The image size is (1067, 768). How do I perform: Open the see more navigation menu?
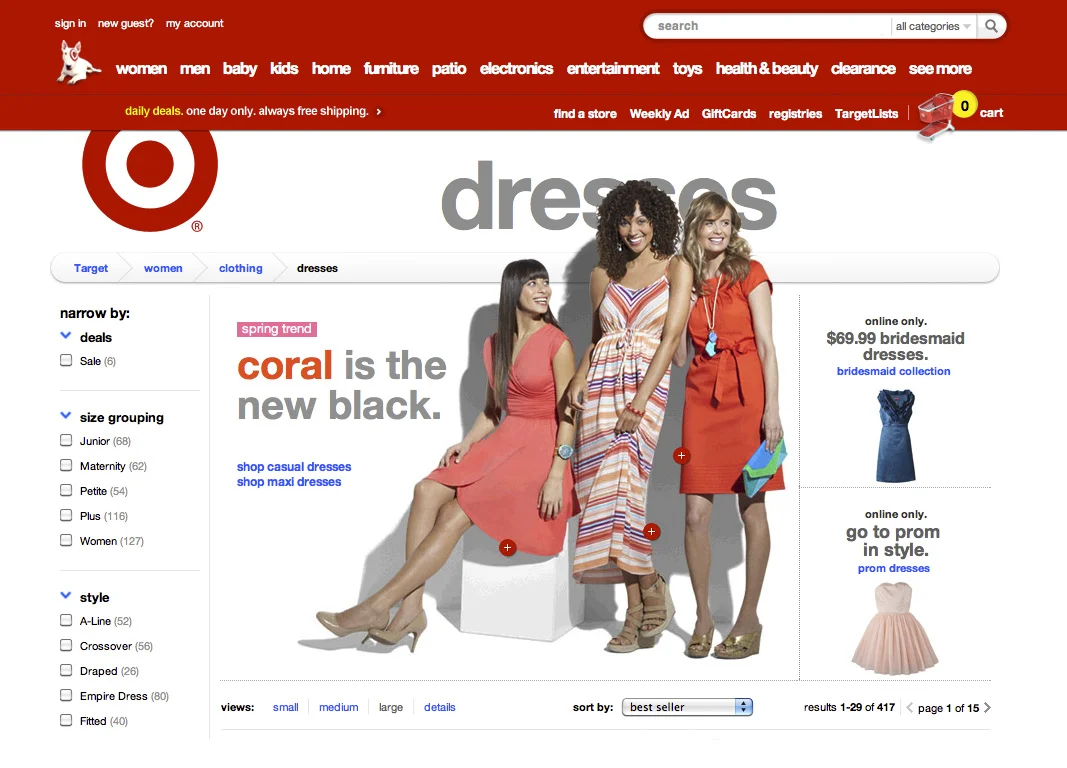940,69
